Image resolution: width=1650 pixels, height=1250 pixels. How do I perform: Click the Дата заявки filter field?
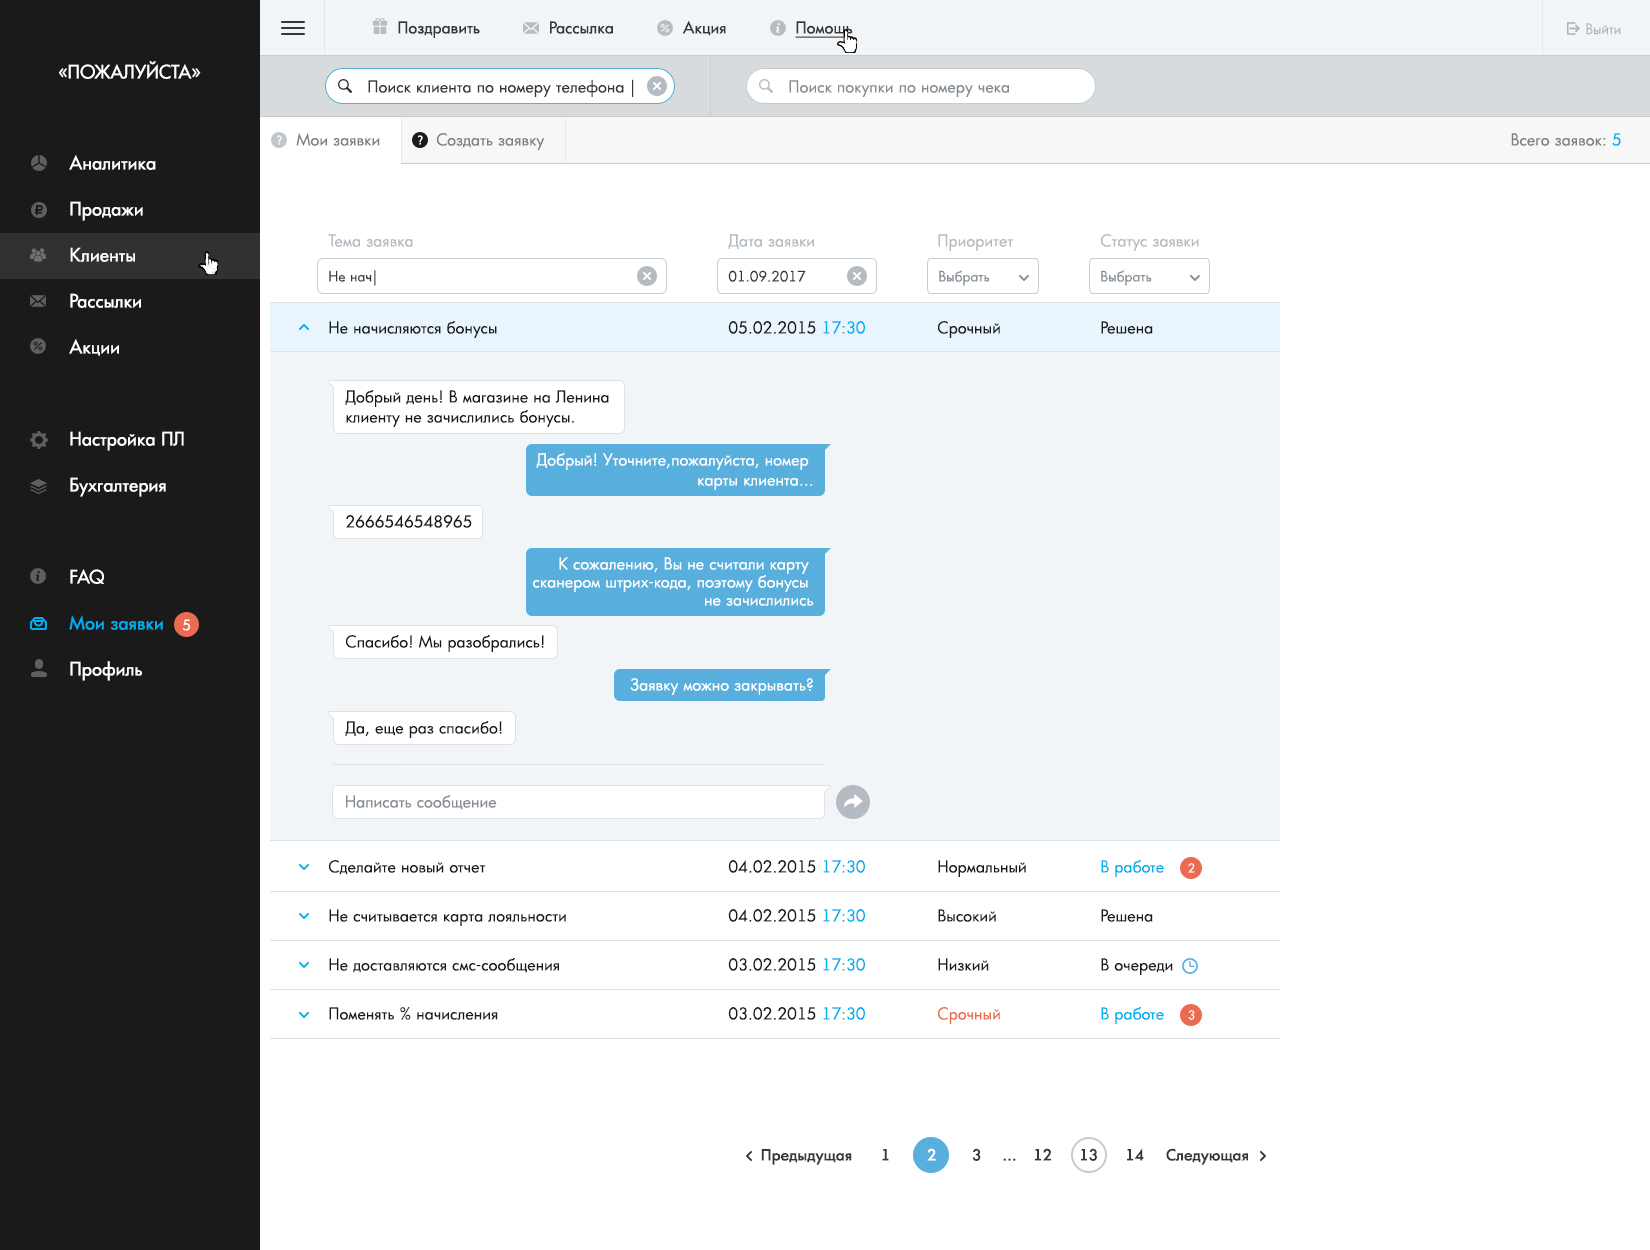[797, 276]
